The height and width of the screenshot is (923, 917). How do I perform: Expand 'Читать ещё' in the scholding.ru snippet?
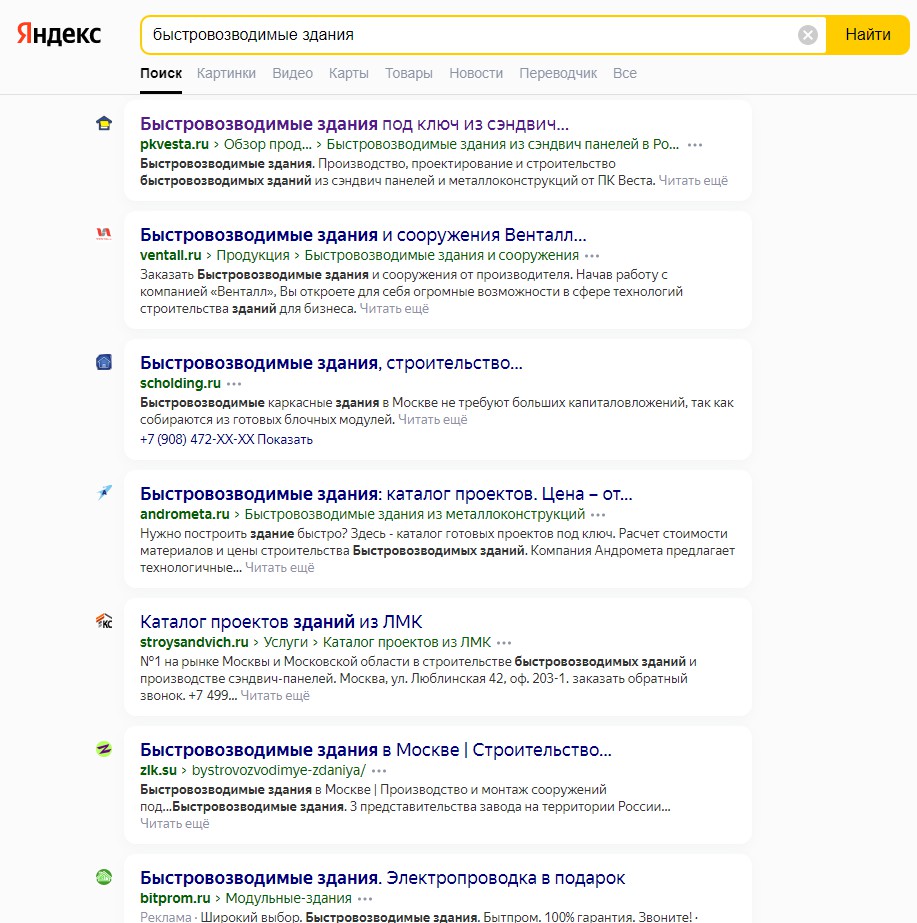tap(433, 420)
